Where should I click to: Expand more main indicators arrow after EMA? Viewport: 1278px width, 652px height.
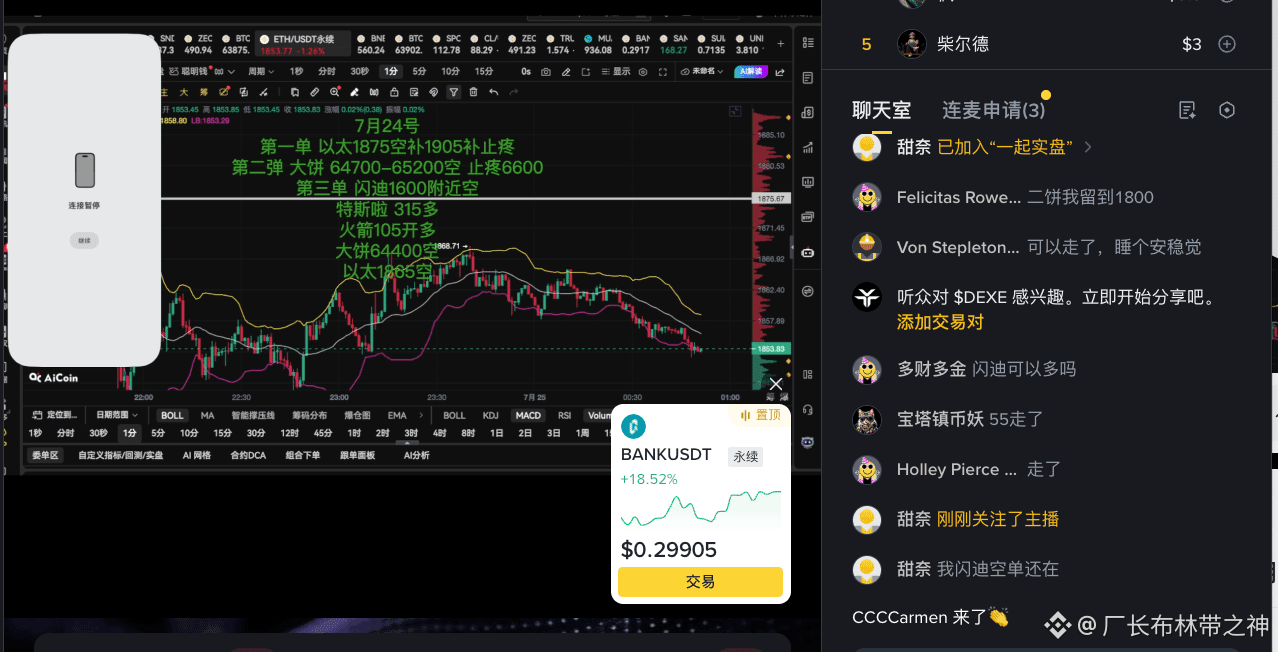click(421, 415)
